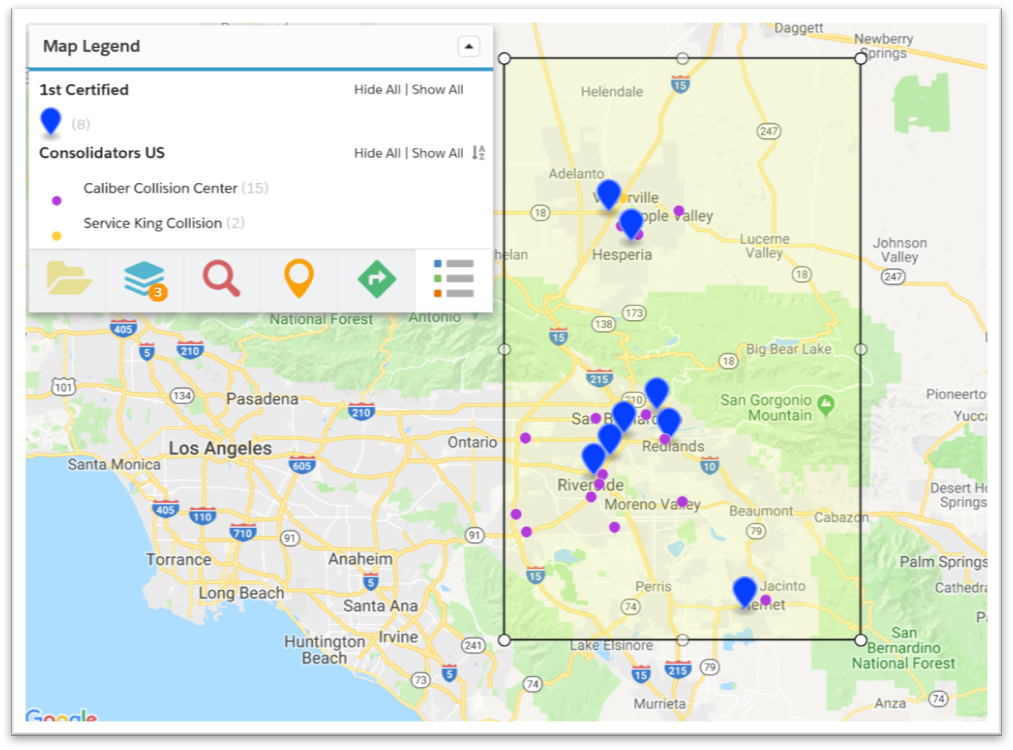The image size is (1013, 750).
Task: Click the blue pin nearest Riverside
Action: 593,459
